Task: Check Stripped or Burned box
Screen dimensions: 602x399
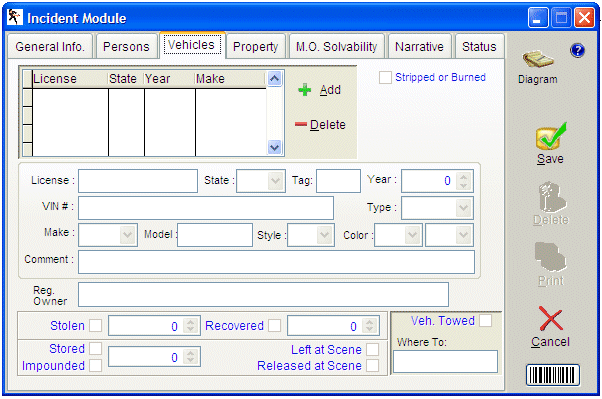Action: point(385,77)
